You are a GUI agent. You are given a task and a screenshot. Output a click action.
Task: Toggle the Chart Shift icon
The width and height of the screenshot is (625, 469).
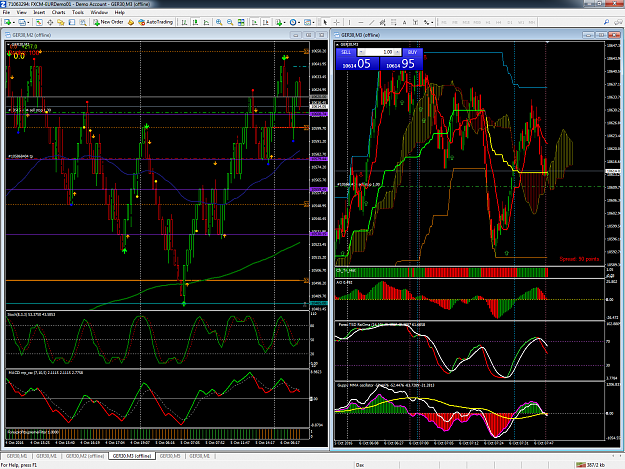click(265, 22)
